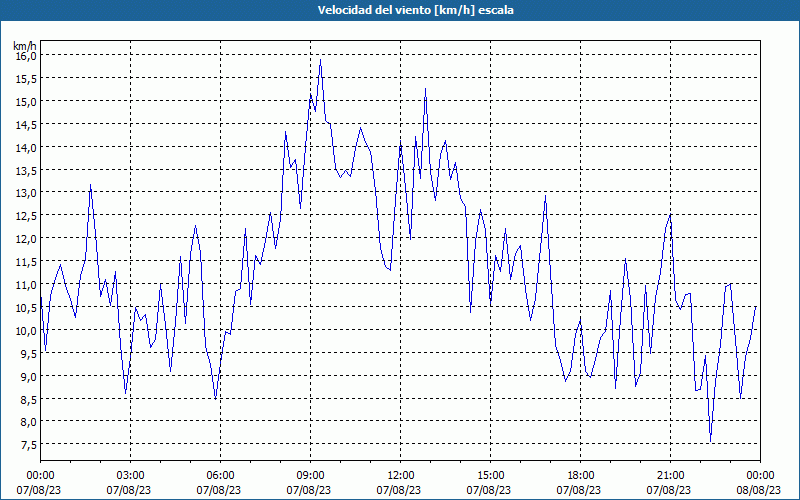Click the 8,5 y-axis value
Image resolution: width=800 pixels, height=500 pixels.
pyautogui.click(x=28, y=399)
